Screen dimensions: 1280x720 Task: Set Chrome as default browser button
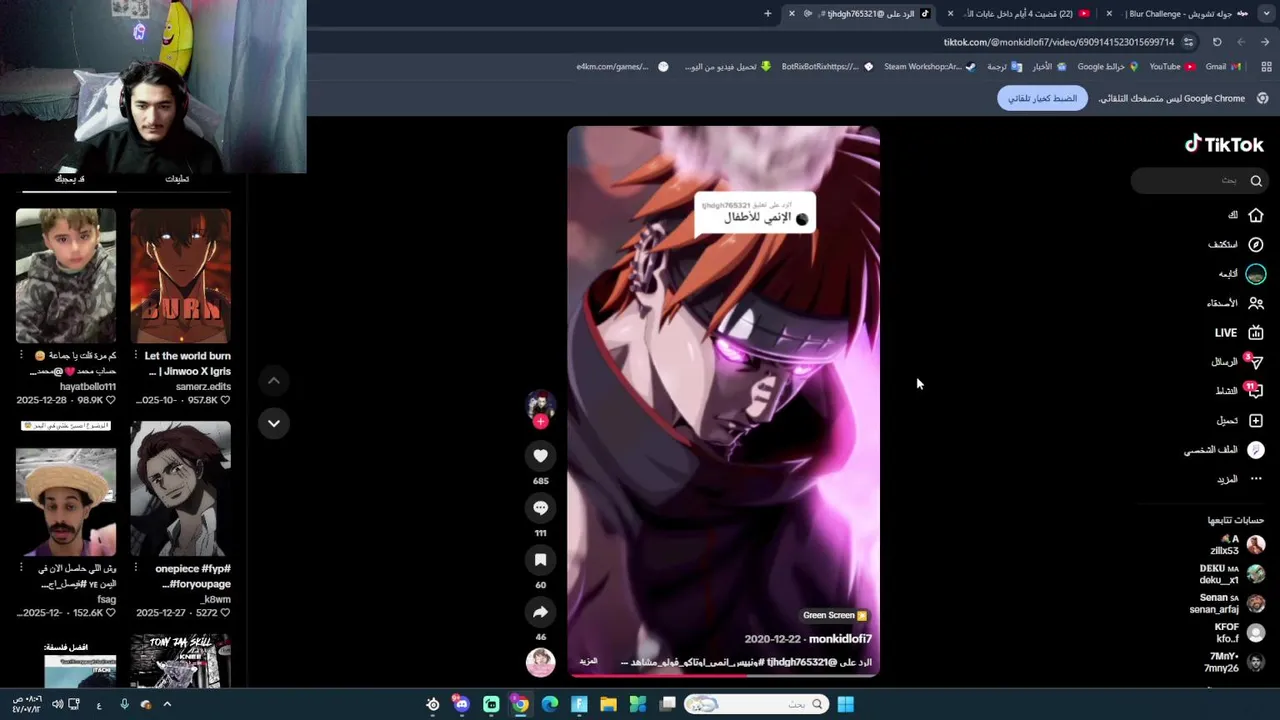(1042, 98)
